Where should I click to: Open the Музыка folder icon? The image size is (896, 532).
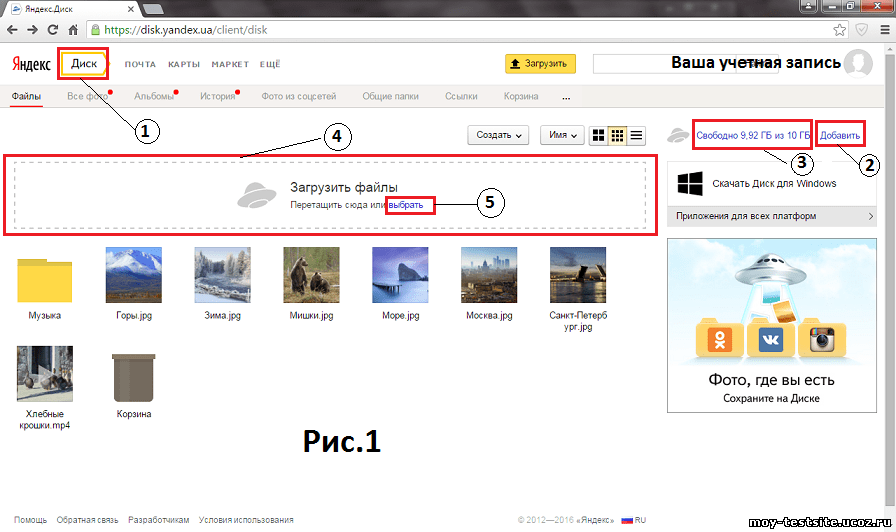click(x=45, y=278)
